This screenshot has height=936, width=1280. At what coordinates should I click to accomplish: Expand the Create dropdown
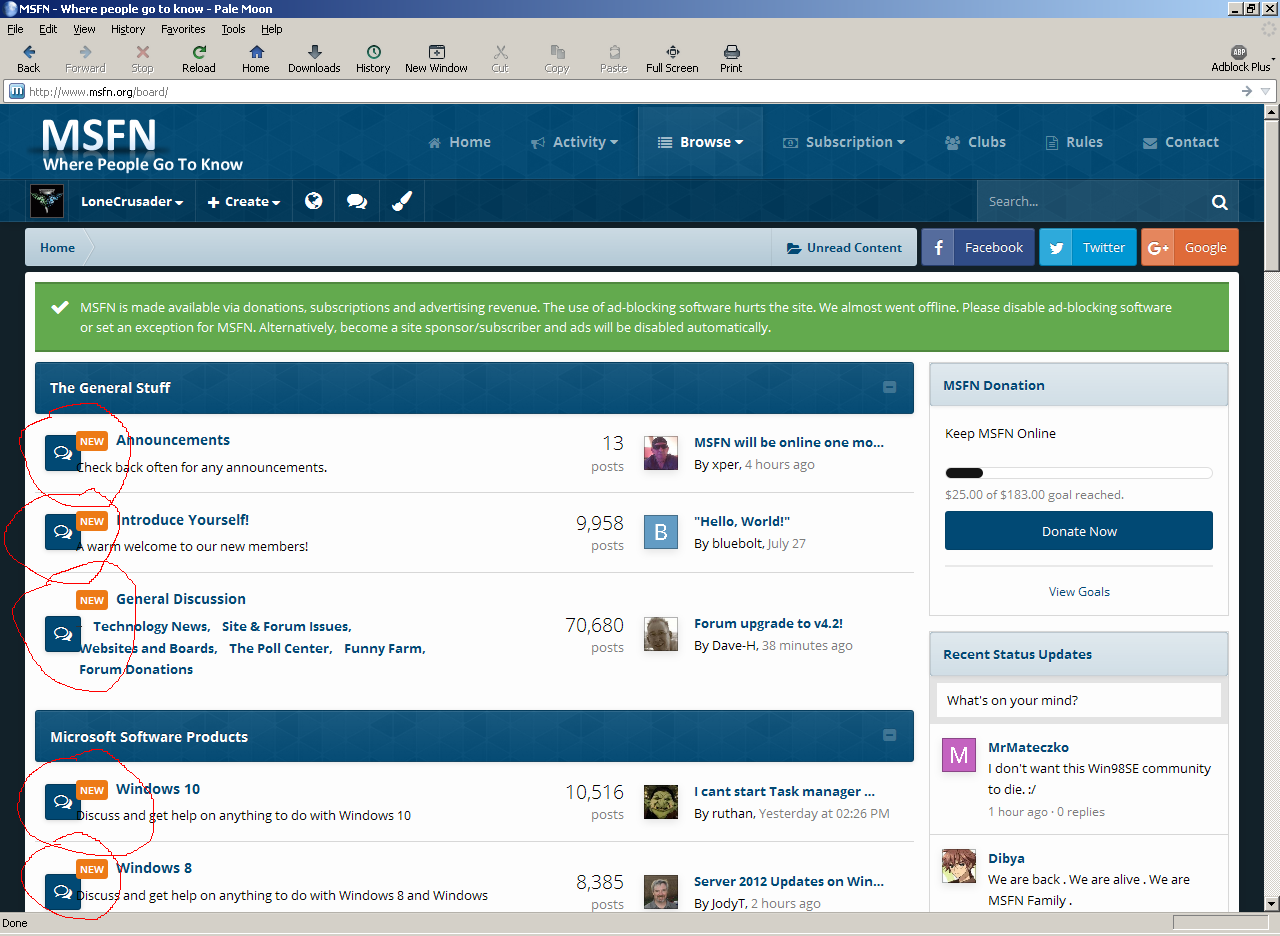[x=243, y=201]
